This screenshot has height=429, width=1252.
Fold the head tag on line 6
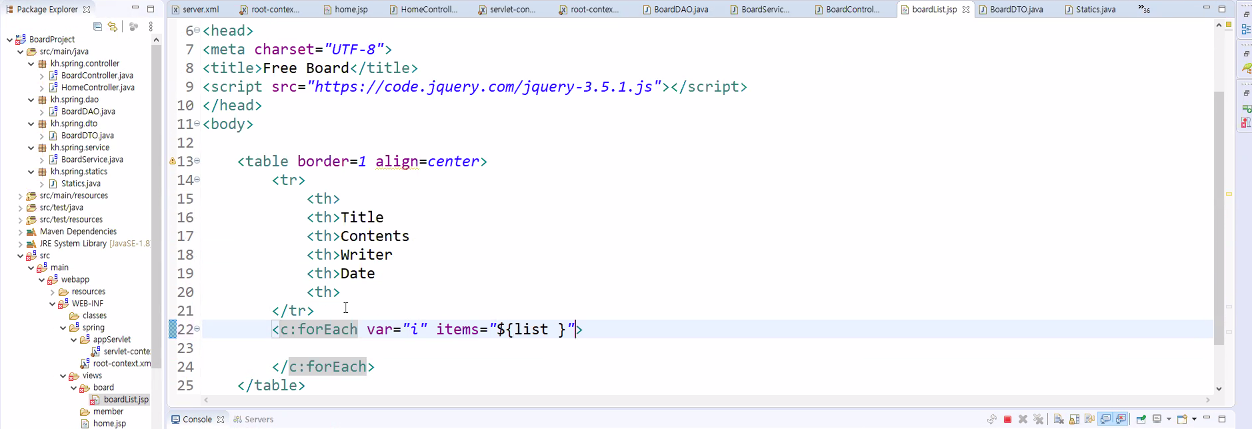197,31
